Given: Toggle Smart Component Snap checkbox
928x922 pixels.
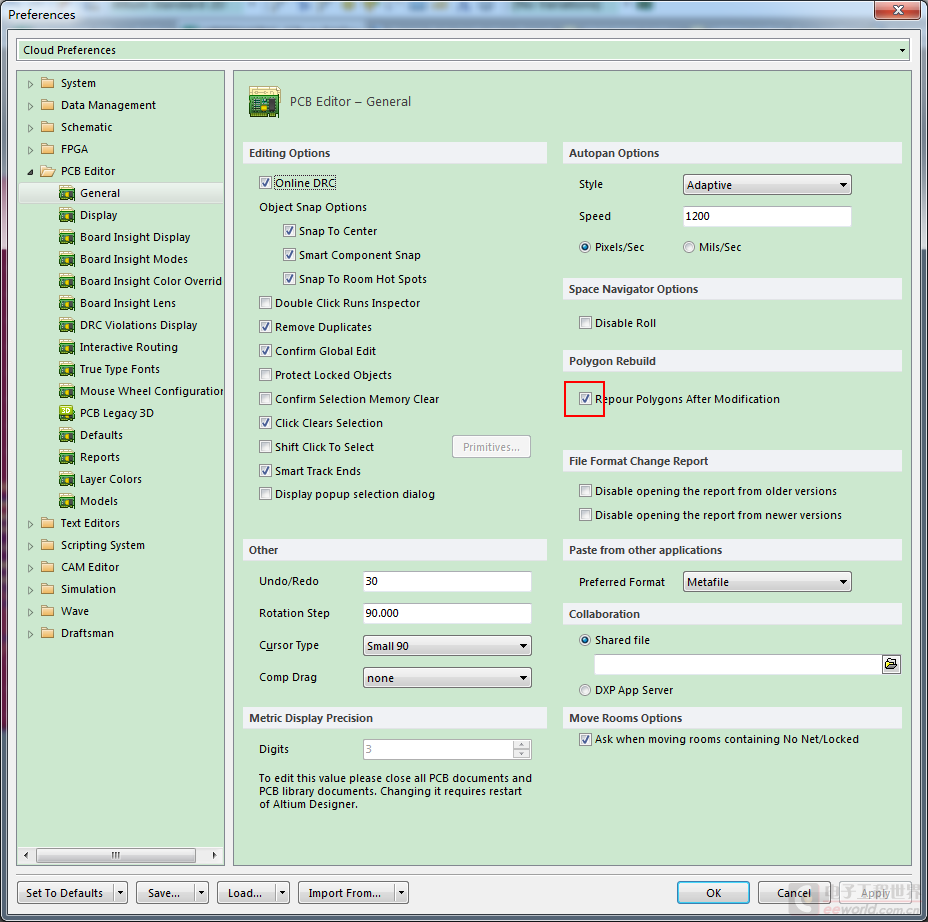Looking at the screenshot, I should coord(289,255).
